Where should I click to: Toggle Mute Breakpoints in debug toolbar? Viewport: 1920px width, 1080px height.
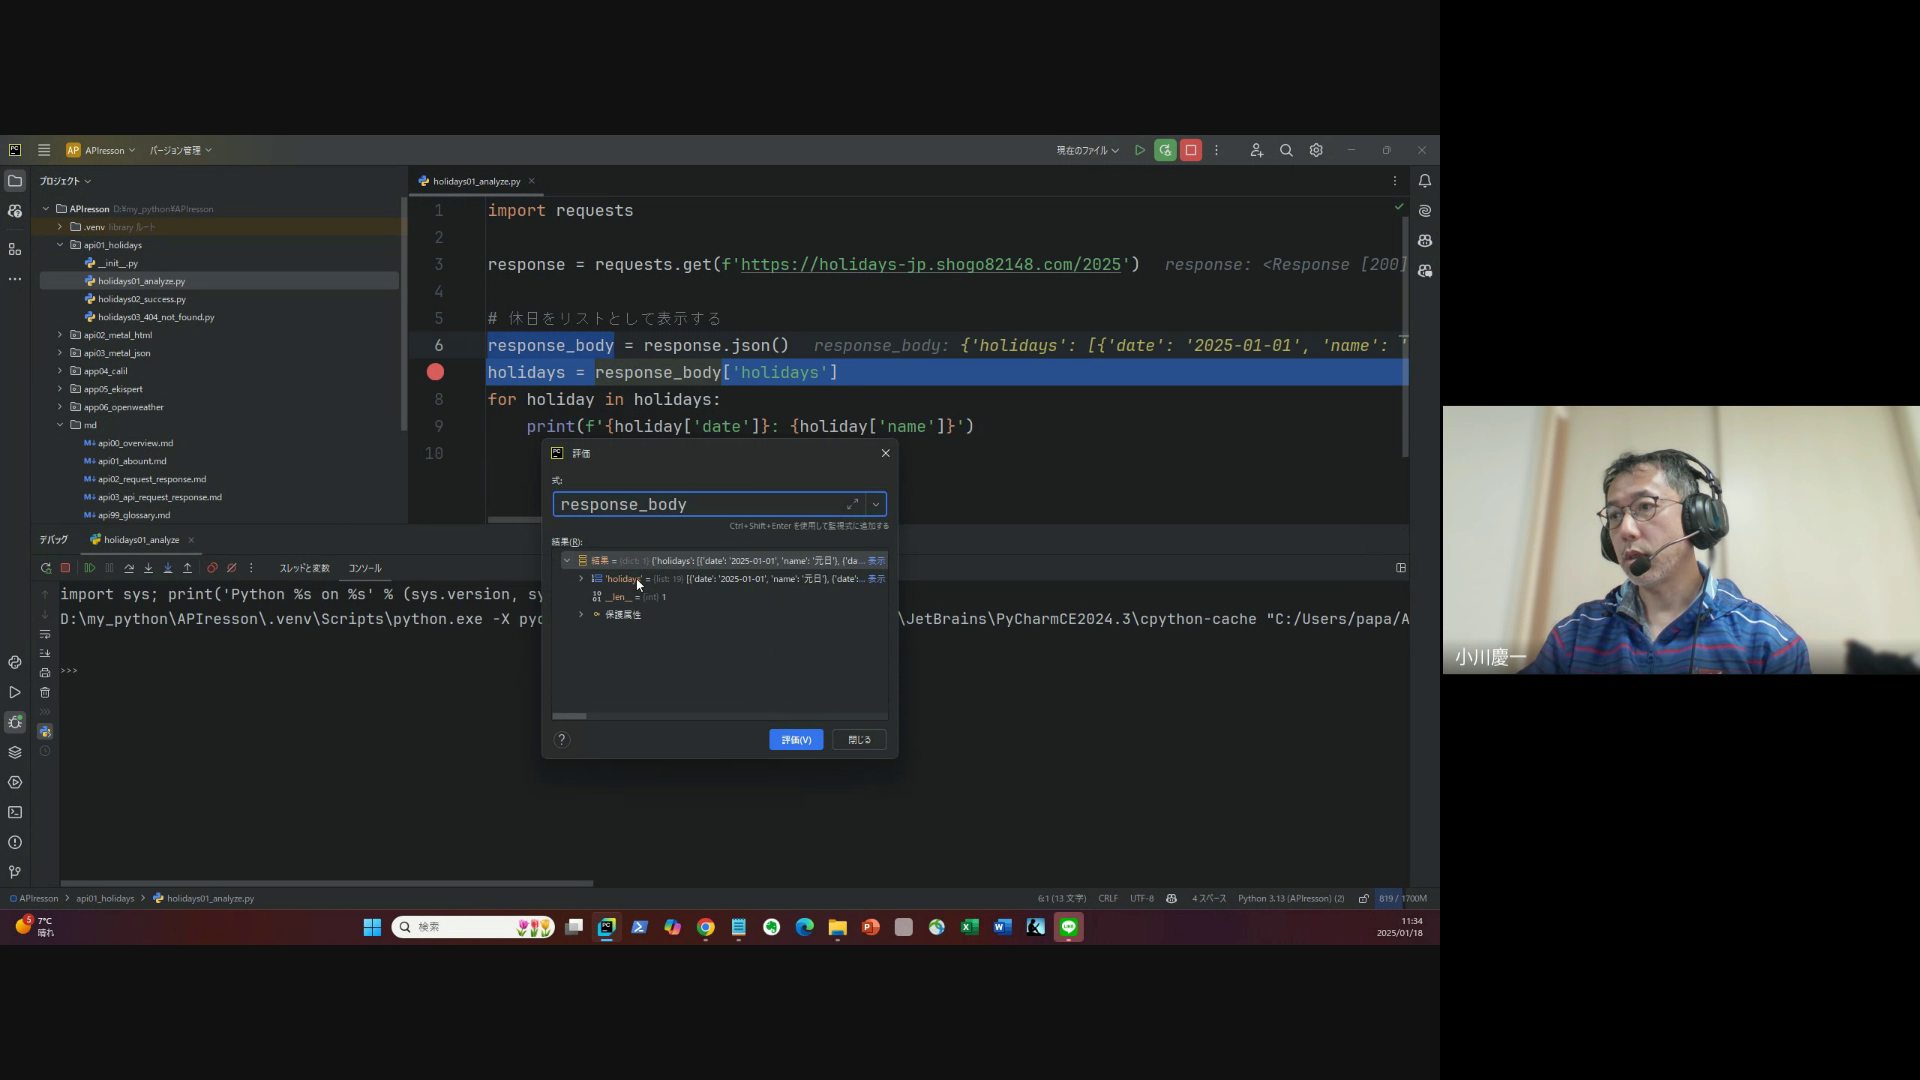click(232, 568)
